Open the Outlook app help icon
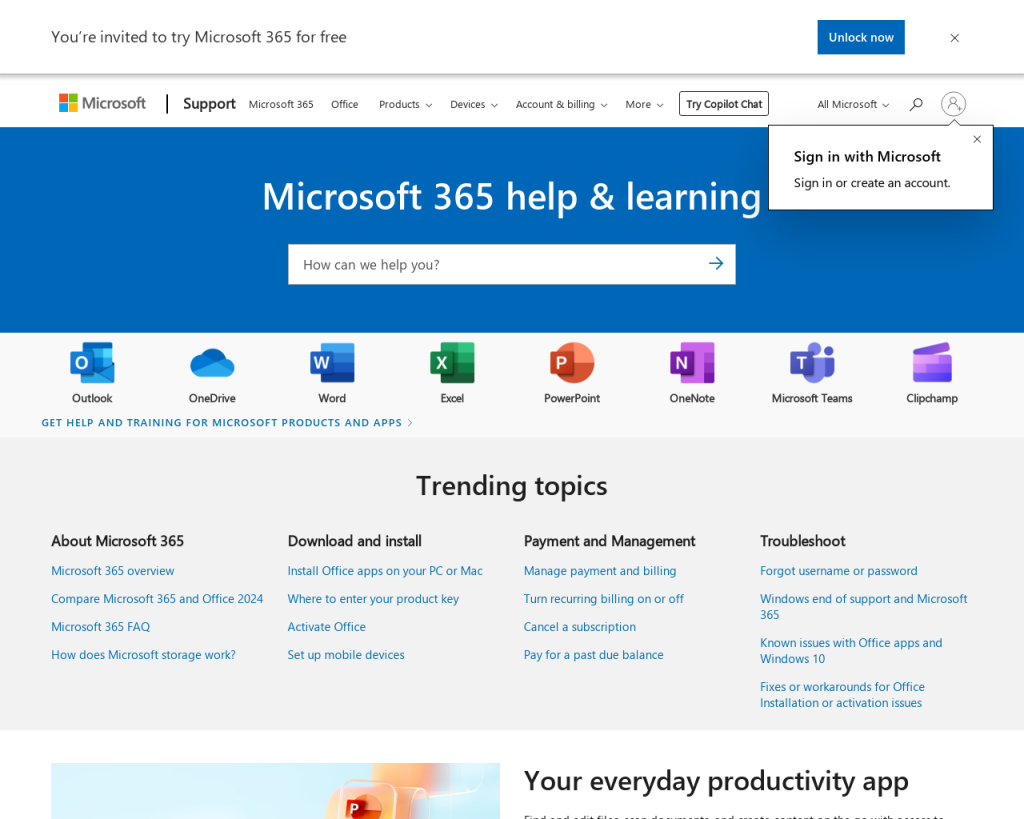 (92, 363)
